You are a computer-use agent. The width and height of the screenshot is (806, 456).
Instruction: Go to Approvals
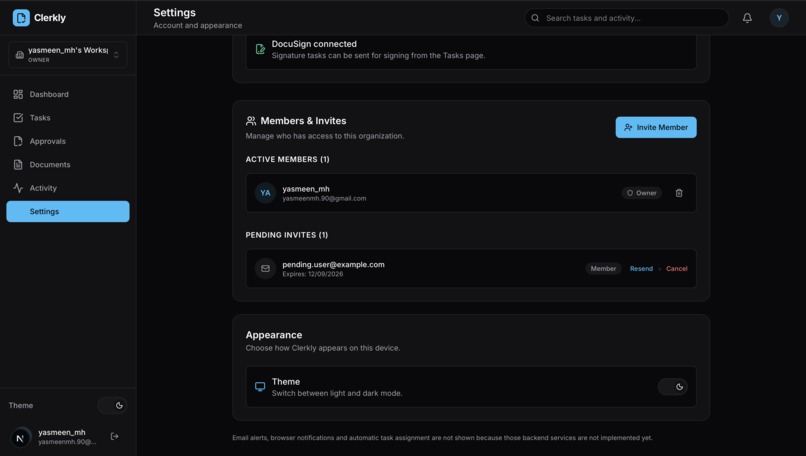click(68, 141)
